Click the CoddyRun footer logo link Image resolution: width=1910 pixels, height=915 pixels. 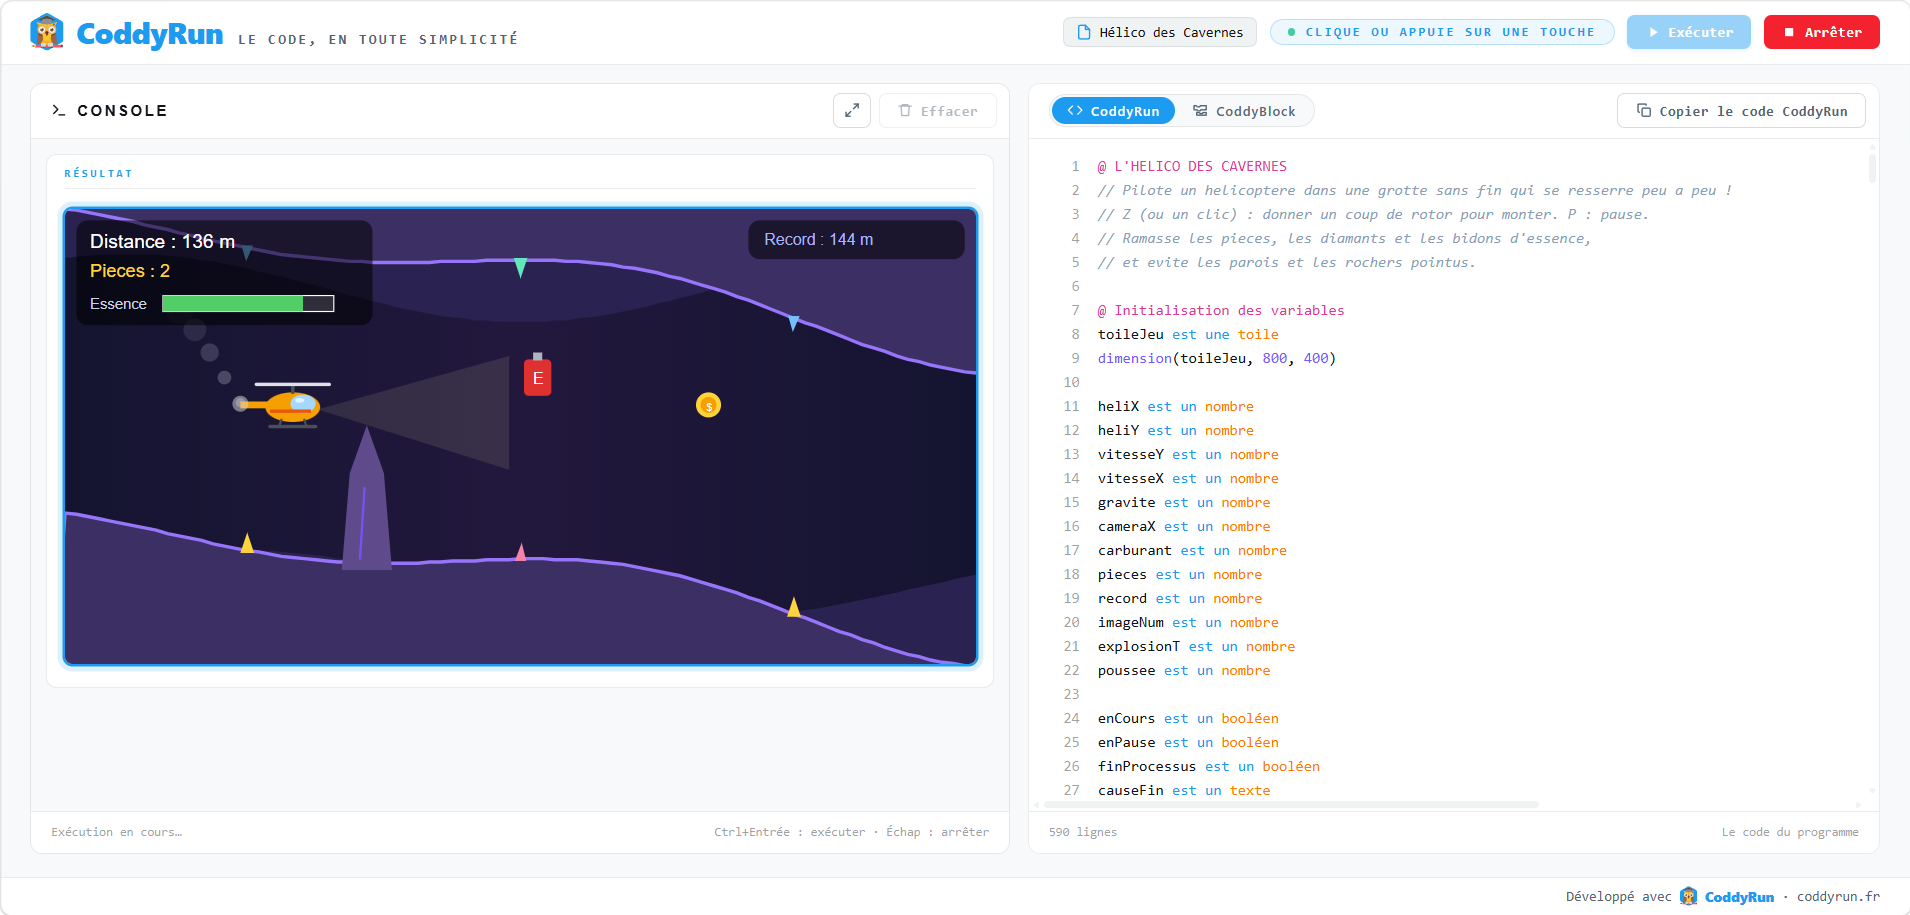pos(1727,896)
